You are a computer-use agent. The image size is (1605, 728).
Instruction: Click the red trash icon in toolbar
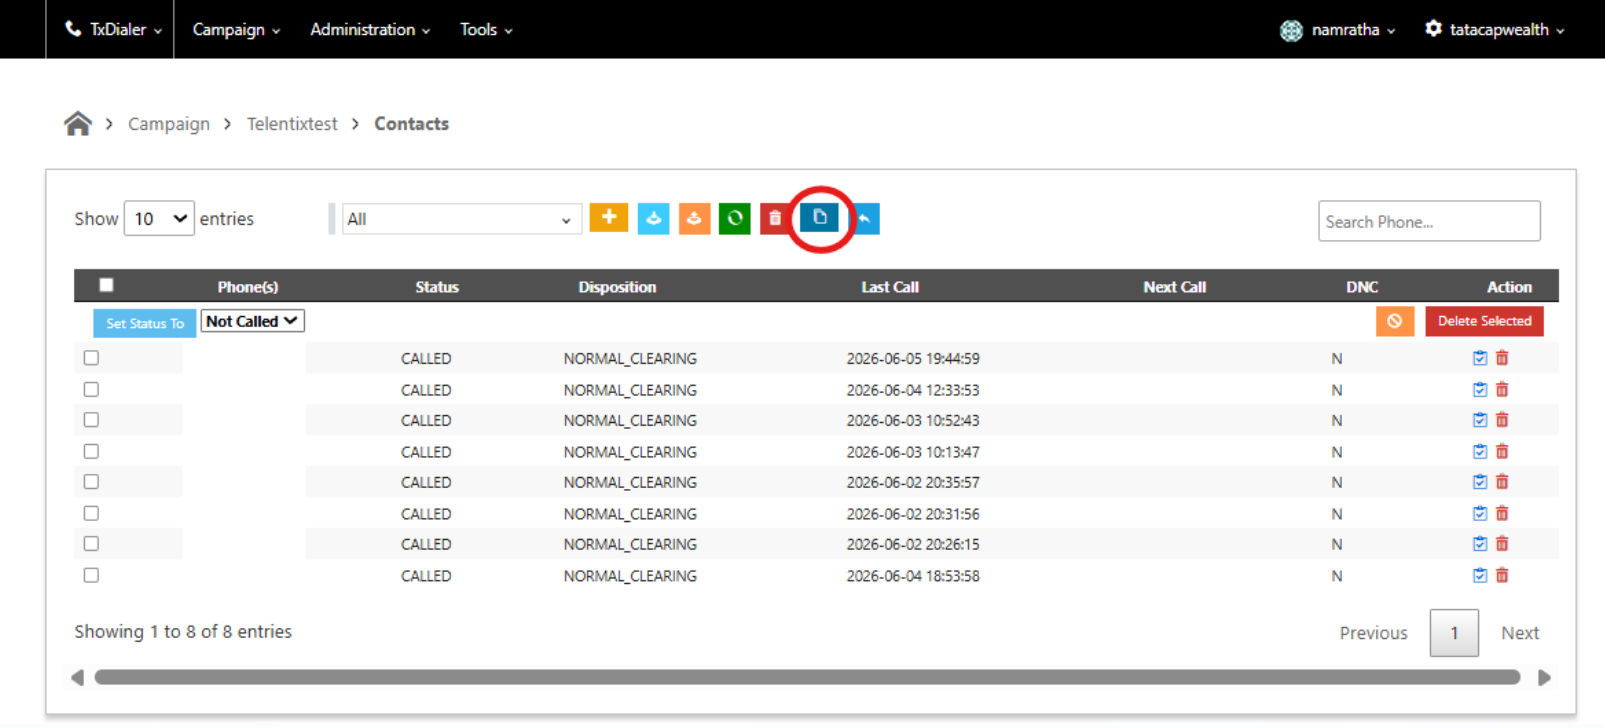pyautogui.click(x=775, y=218)
